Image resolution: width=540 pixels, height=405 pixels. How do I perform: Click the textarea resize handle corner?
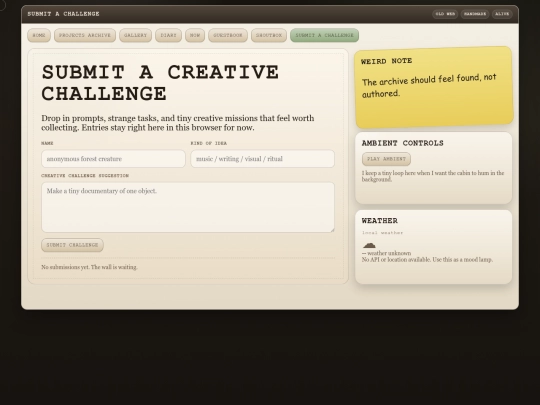pyautogui.click(x=332, y=230)
